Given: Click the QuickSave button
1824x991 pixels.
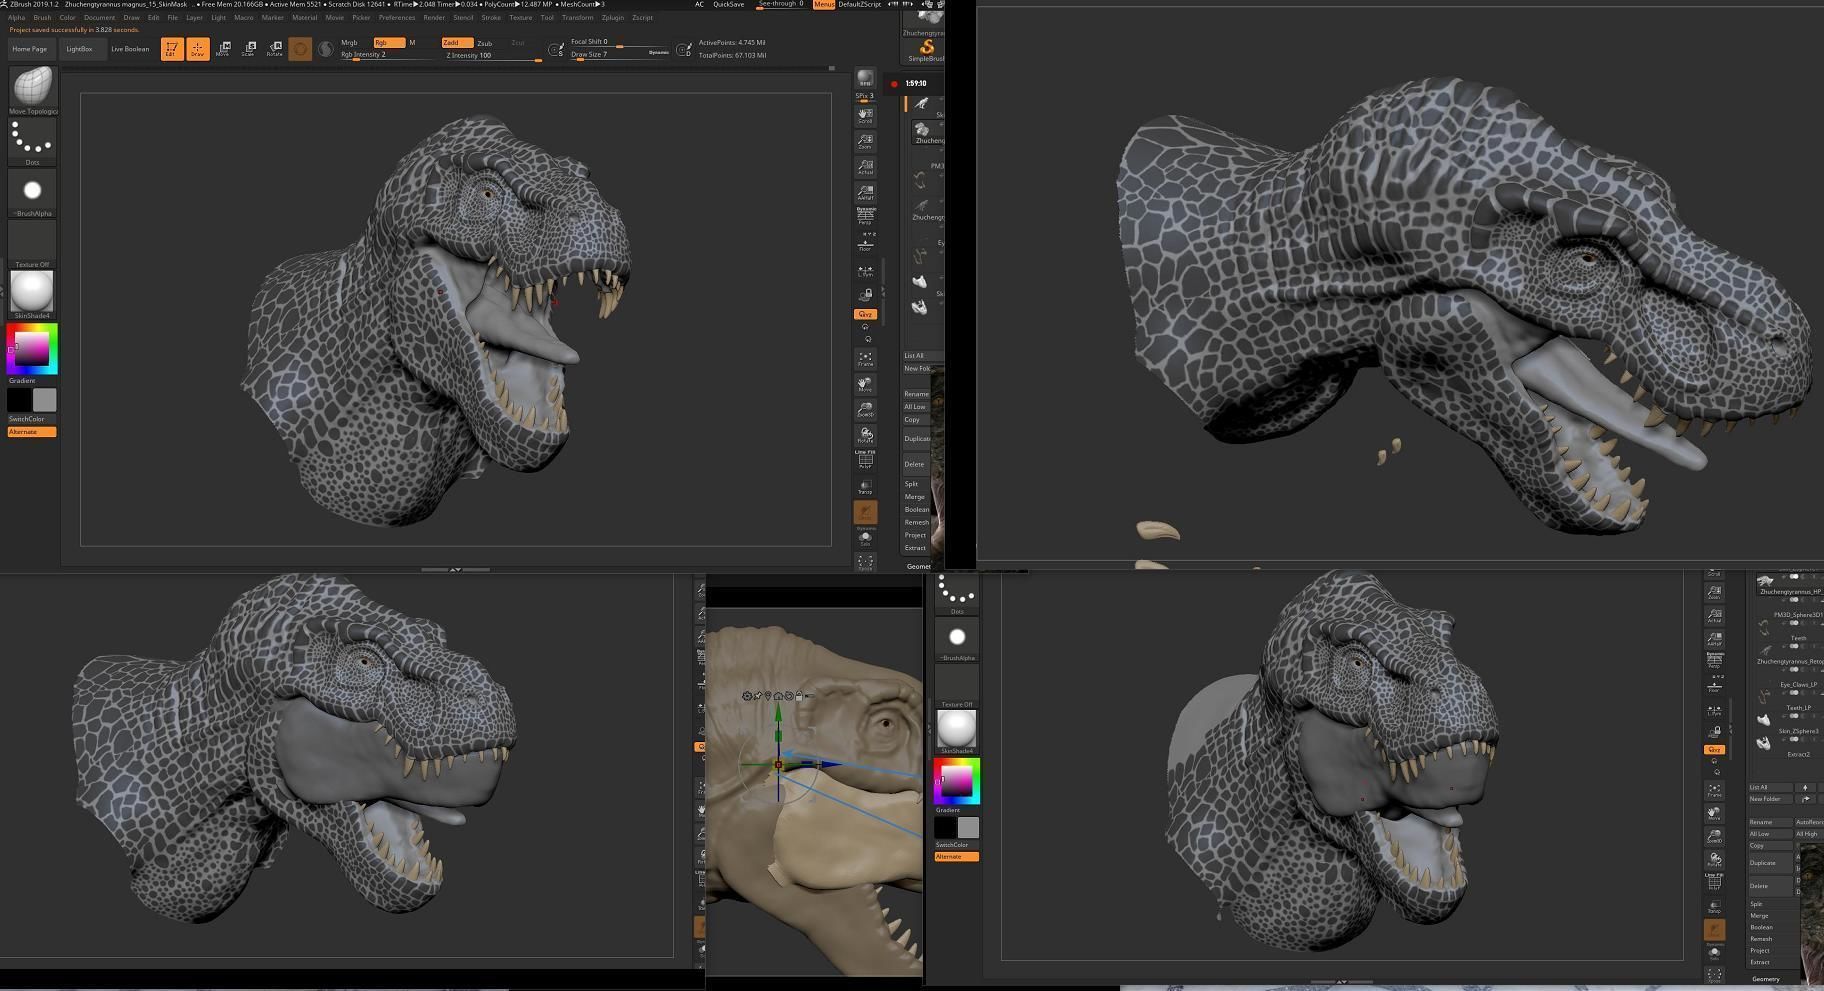Looking at the screenshot, I should click(x=729, y=4).
